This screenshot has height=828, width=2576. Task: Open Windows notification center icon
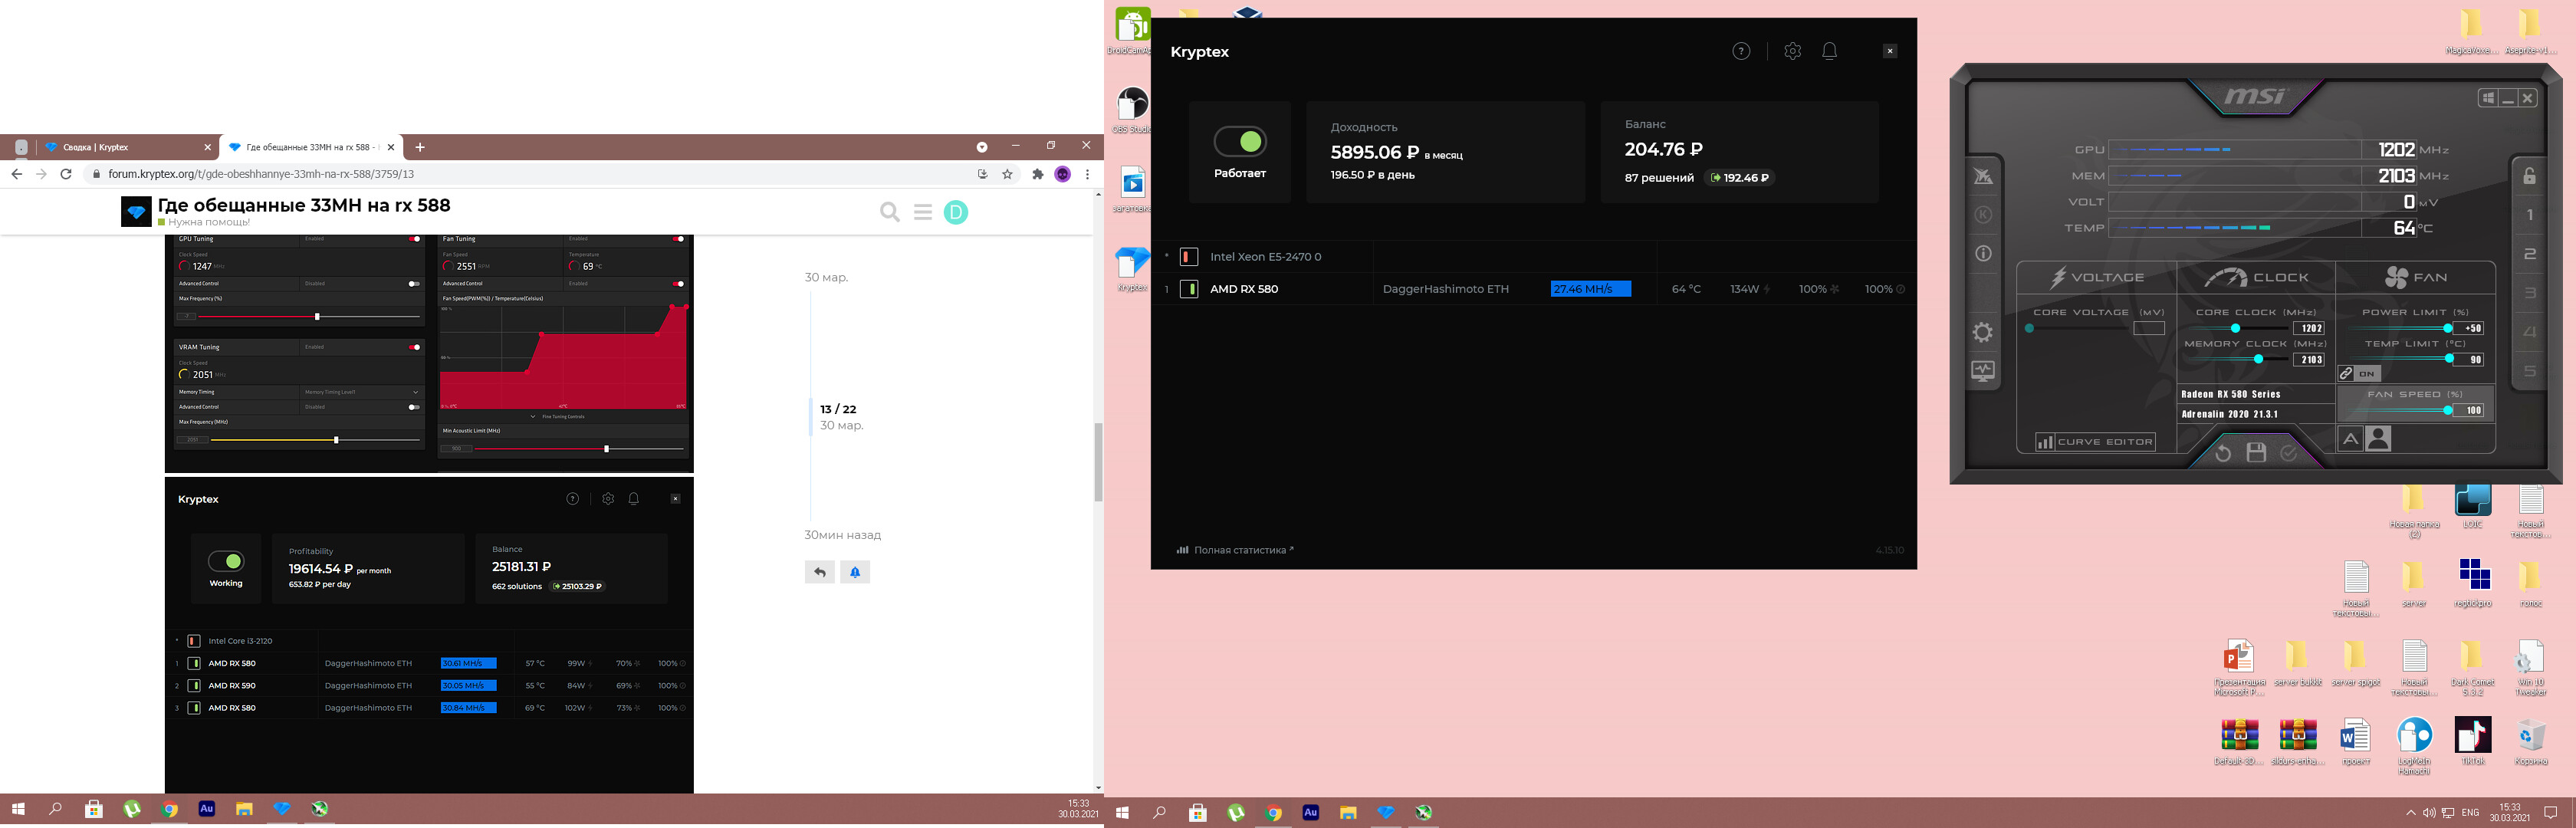point(2551,813)
